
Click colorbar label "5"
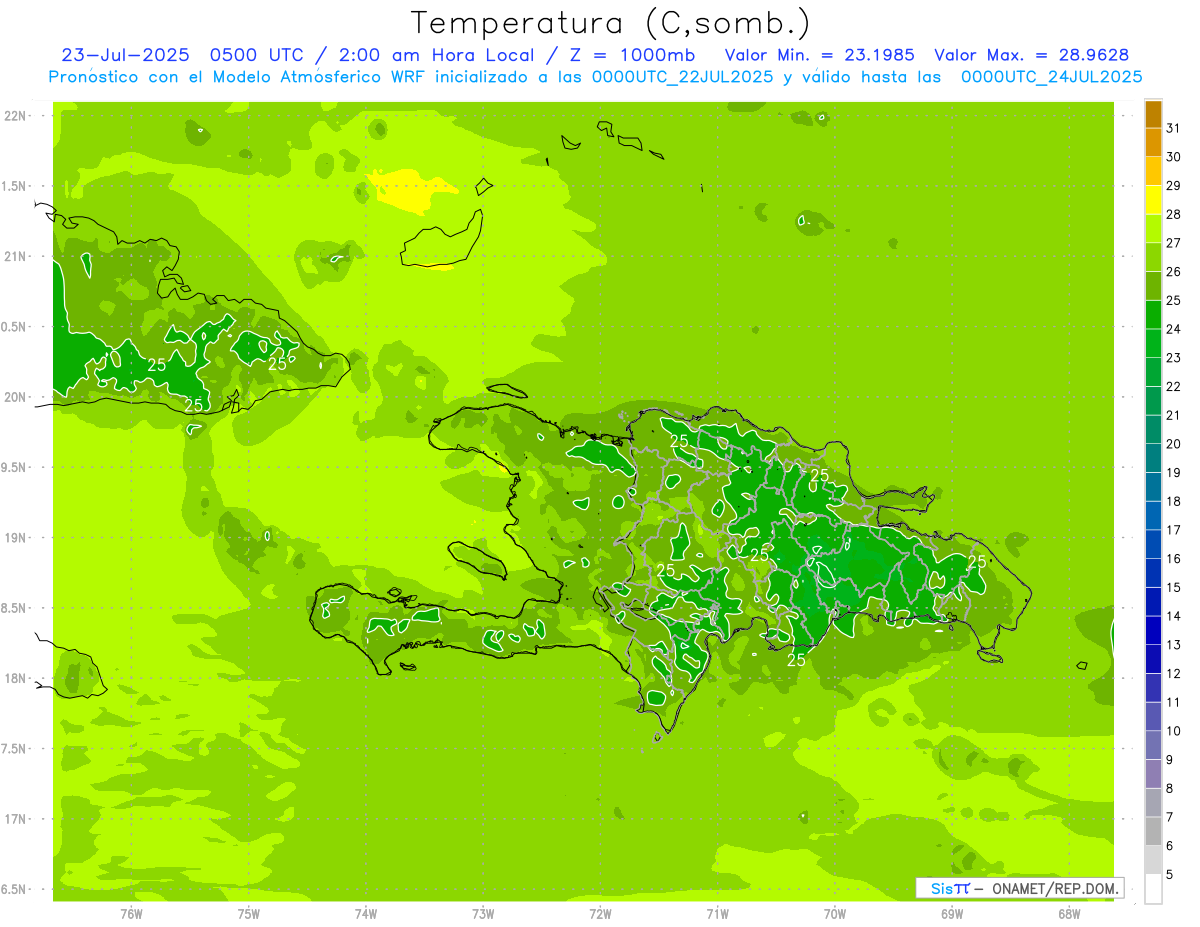[x=1169, y=875]
